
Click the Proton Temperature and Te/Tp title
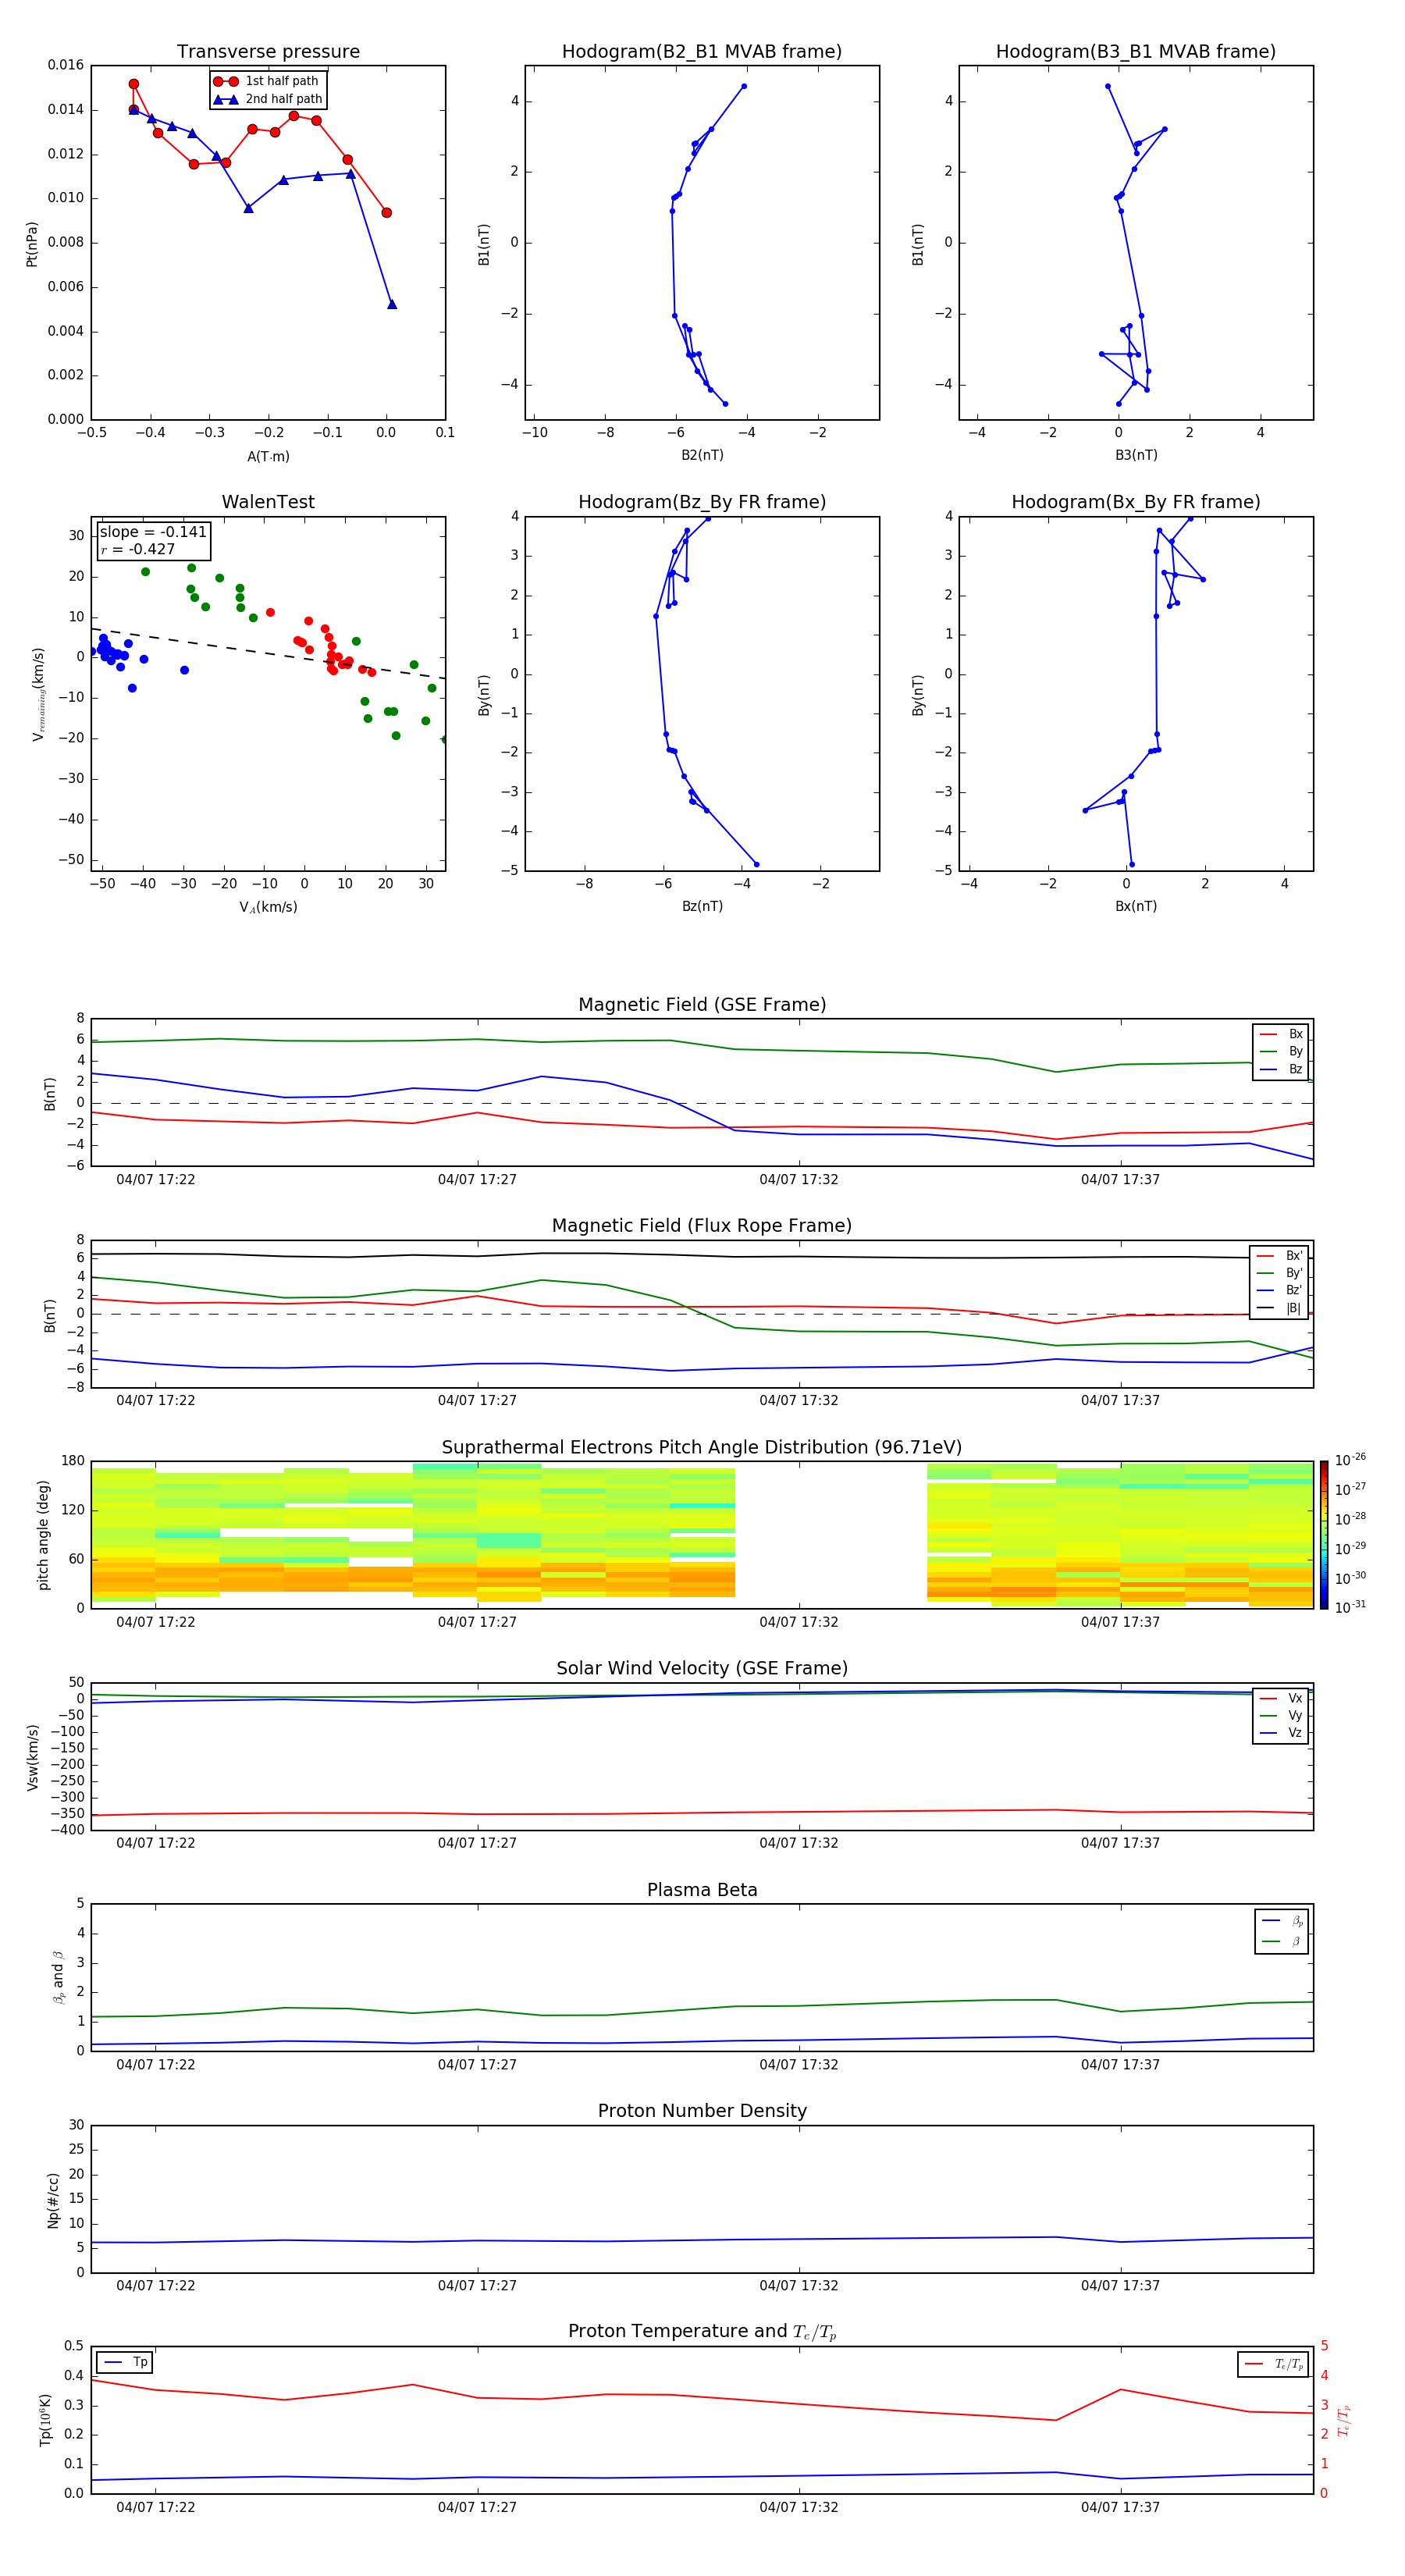pyautogui.click(x=702, y=2332)
